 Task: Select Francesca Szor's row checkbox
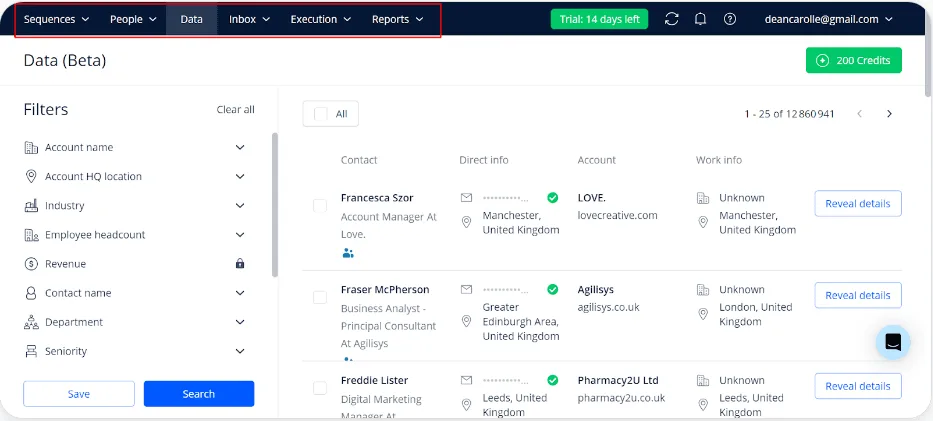click(x=320, y=206)
